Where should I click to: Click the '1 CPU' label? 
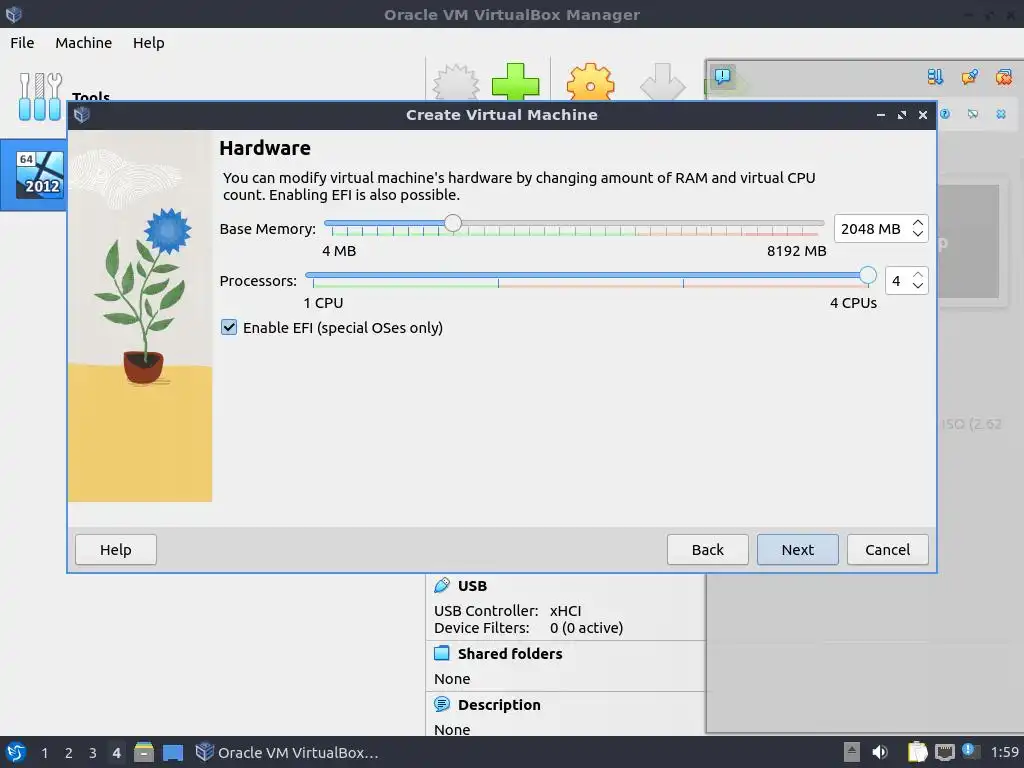[x=323, y=303]
